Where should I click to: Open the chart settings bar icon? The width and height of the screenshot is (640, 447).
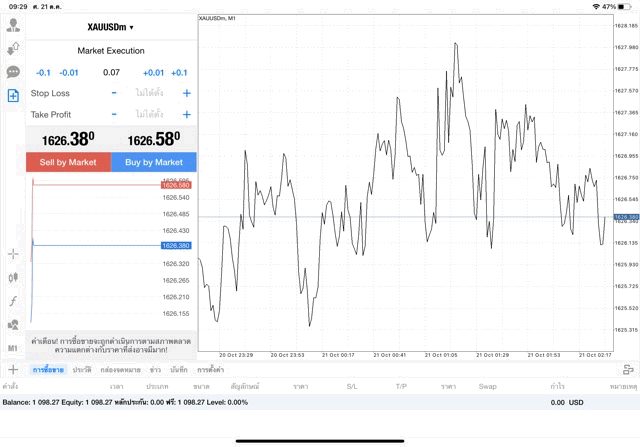tap(628, 370)
